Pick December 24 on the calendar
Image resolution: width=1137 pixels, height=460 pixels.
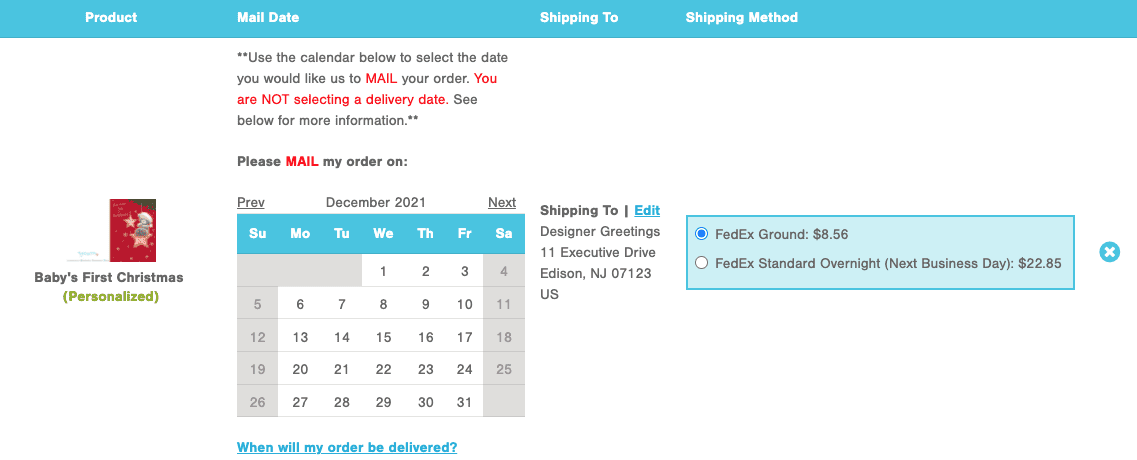[465, 369]
